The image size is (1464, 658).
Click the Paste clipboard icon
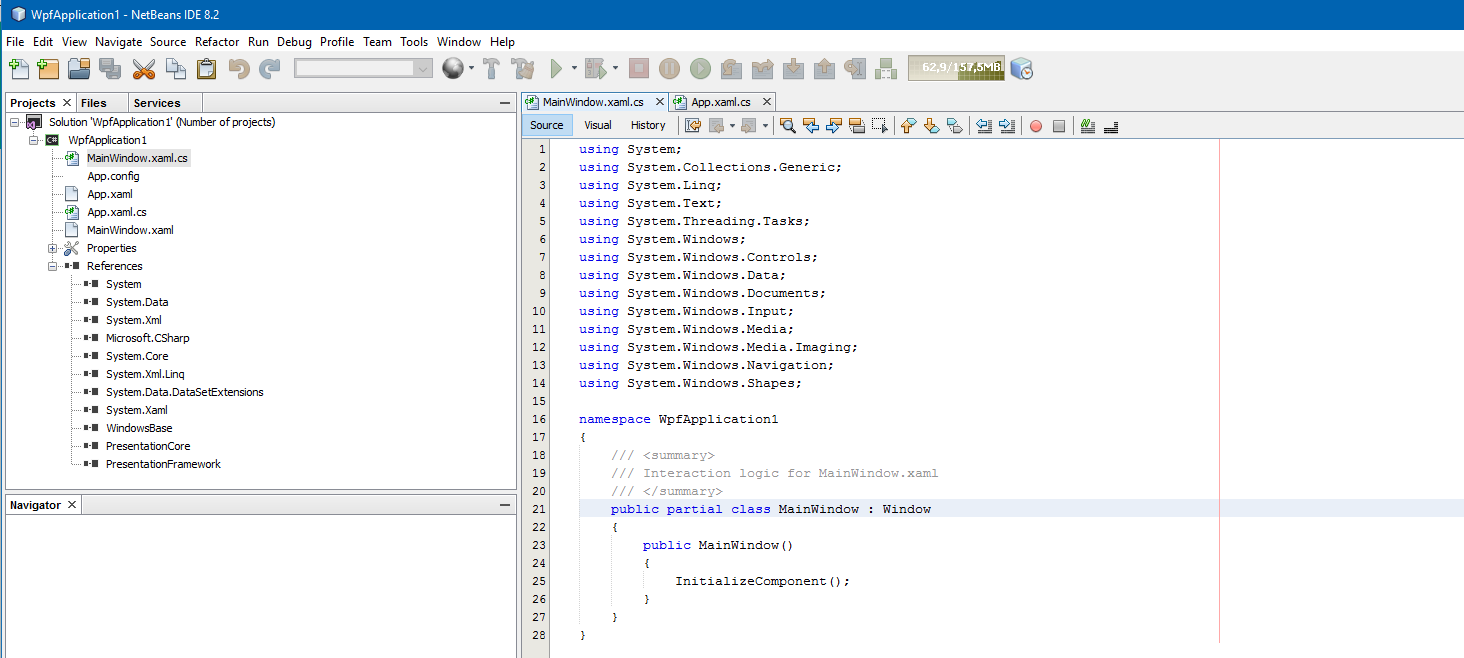tap(206, 69)
